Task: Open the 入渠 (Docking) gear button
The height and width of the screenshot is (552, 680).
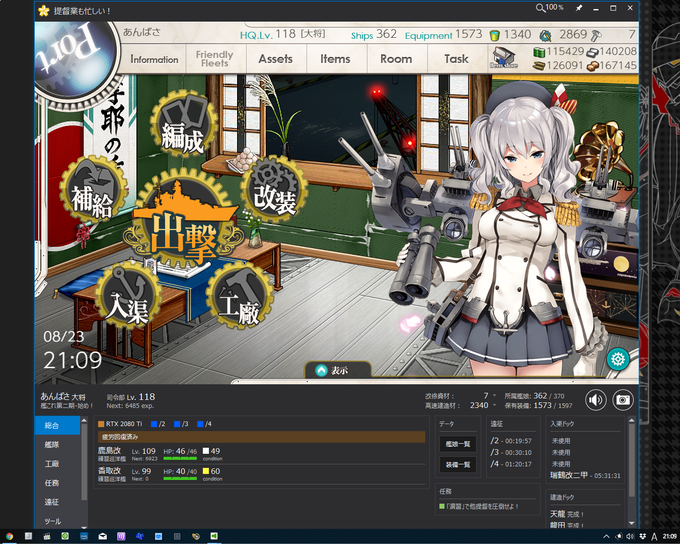Action: coord(128,295)
